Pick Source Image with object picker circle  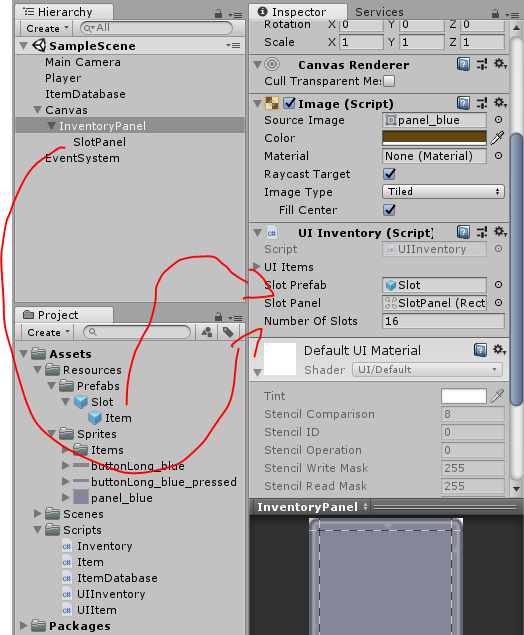(498, 120)
